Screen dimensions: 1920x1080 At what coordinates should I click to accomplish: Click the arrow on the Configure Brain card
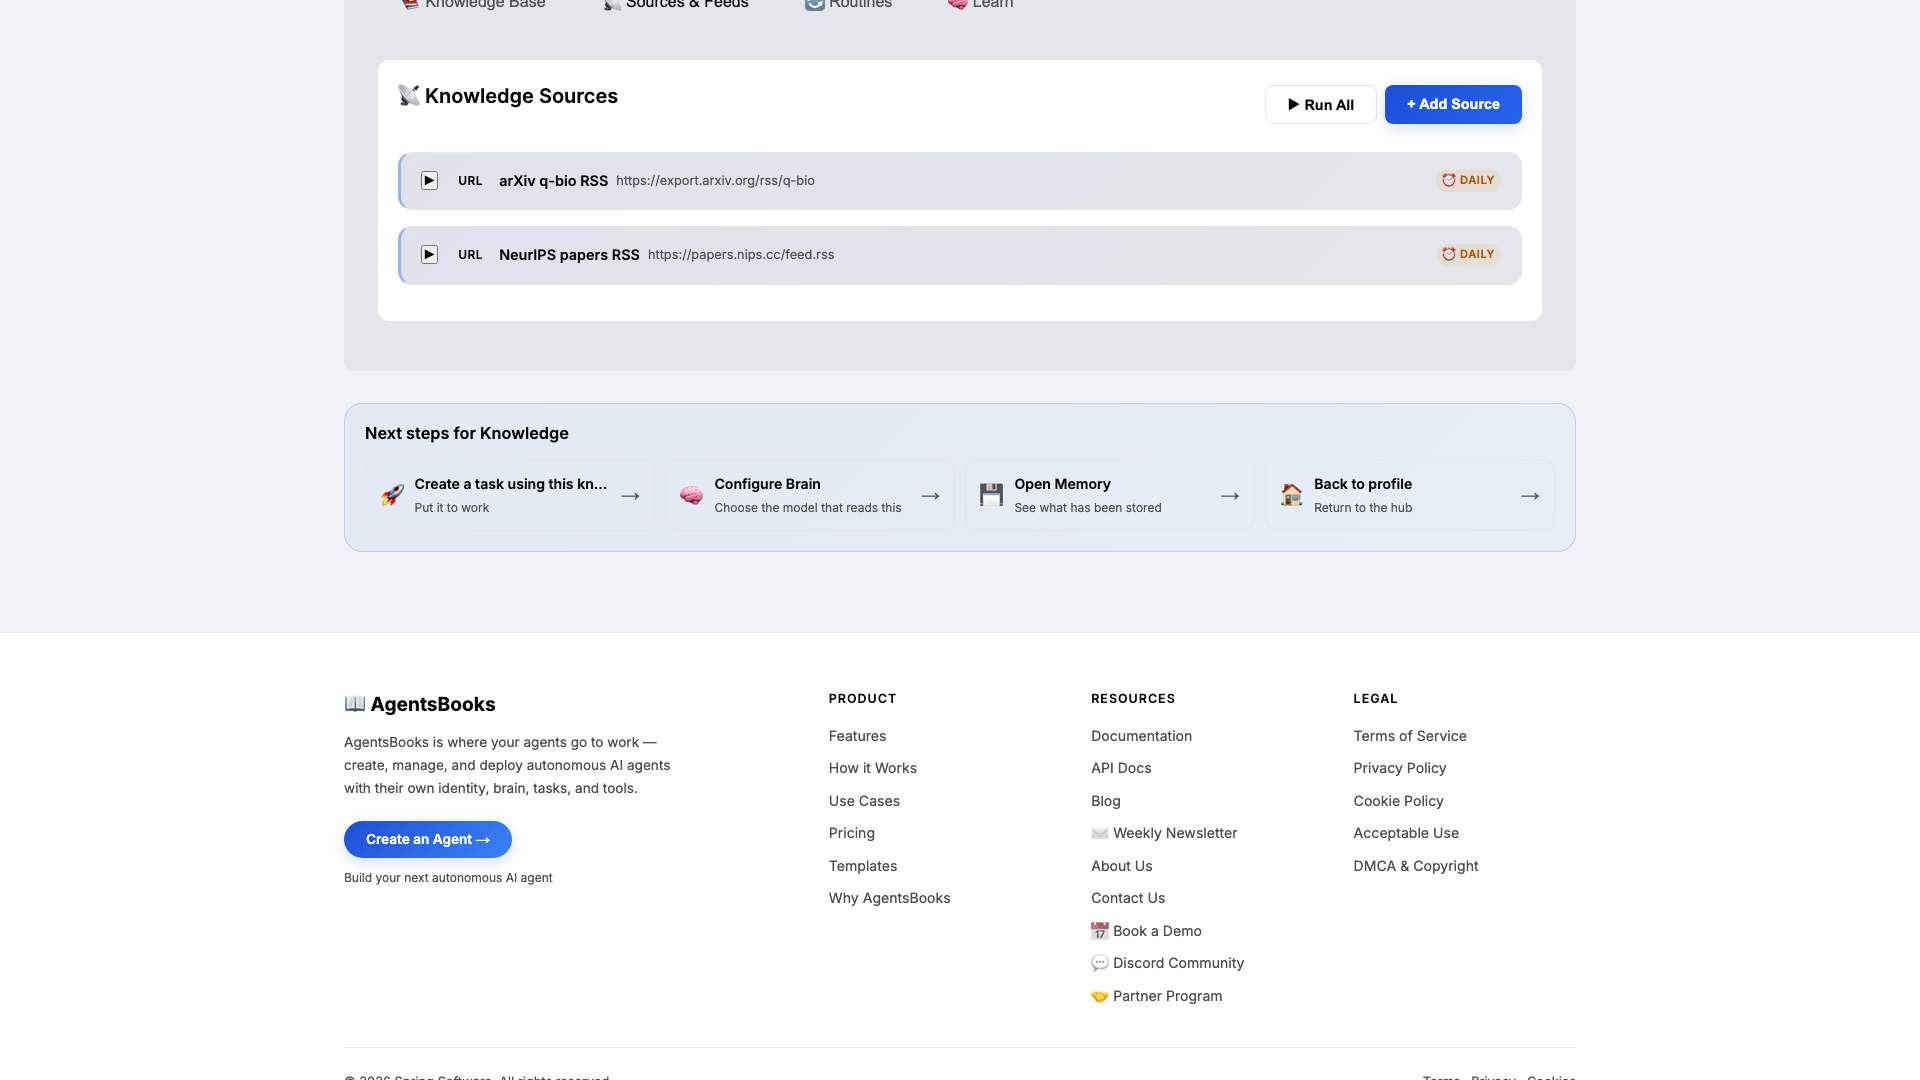[x=930, y=496]
